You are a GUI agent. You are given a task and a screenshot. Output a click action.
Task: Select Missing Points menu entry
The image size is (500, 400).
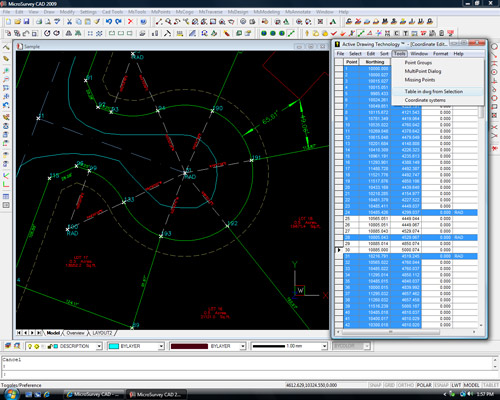click(x=420, y=80)
